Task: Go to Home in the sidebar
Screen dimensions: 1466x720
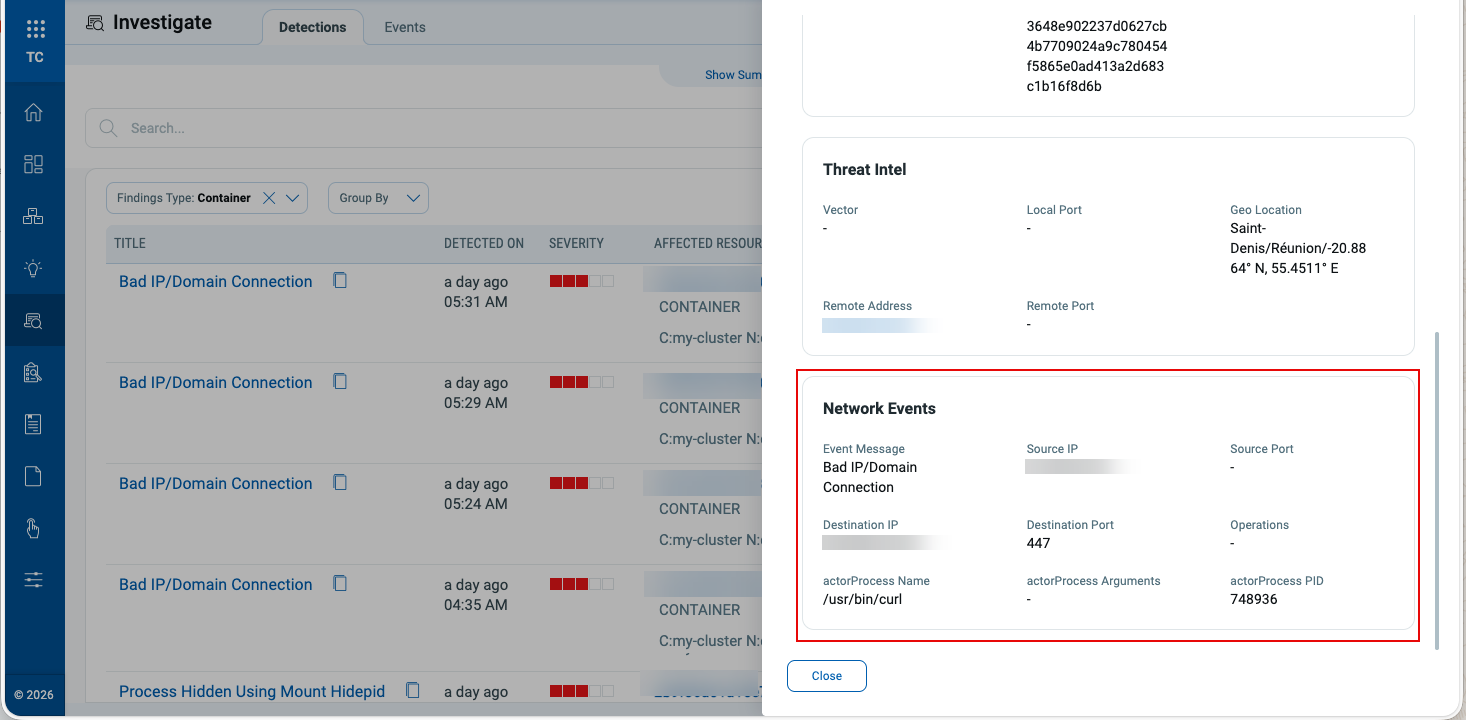Action: (33, 112)
